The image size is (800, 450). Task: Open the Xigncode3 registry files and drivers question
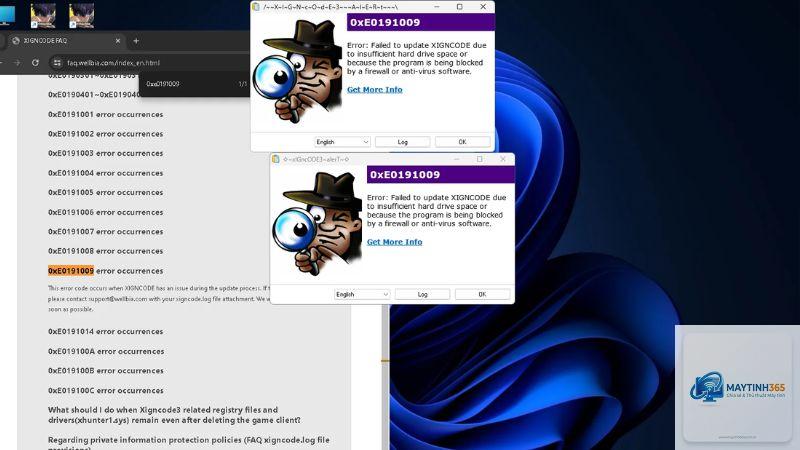tap(174, 415)
